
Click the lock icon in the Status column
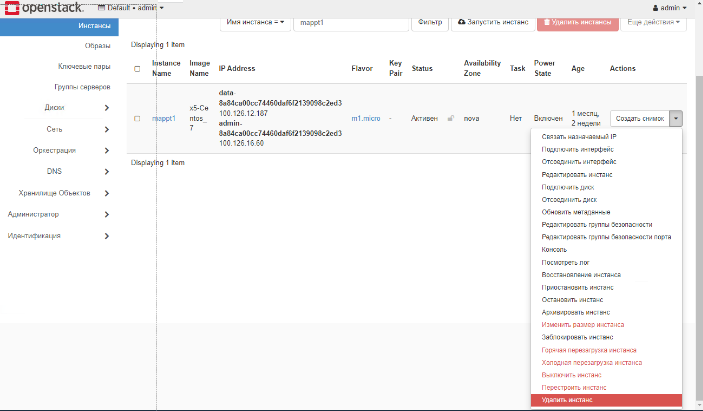451,118
